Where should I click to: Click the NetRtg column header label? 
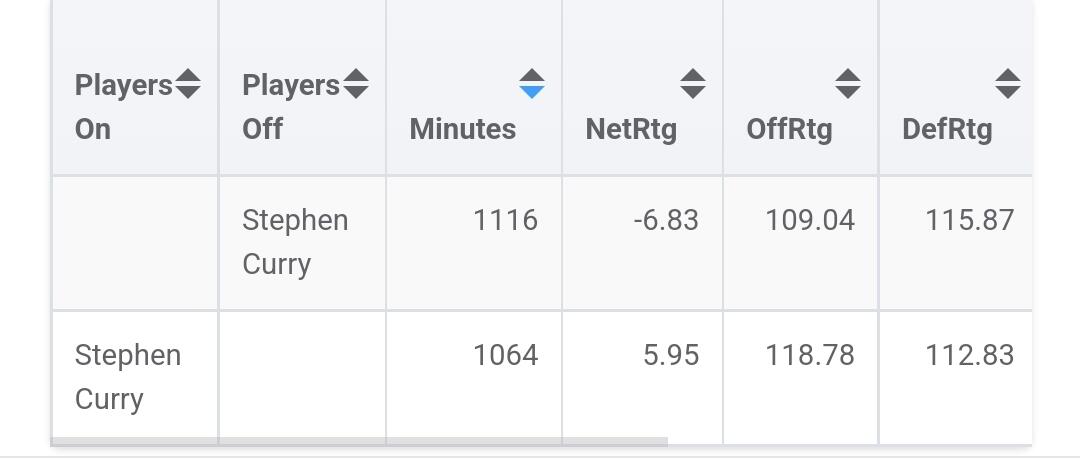[x=631, y=129]
